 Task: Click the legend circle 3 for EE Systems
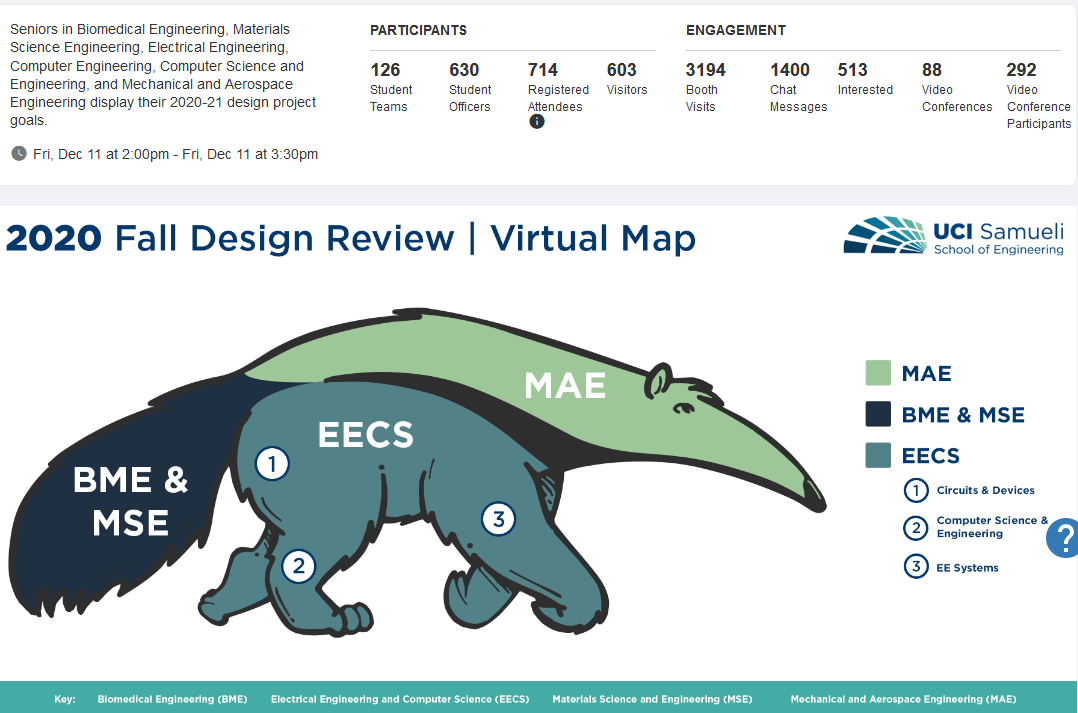pyautogui.click(x=915, y=567)
